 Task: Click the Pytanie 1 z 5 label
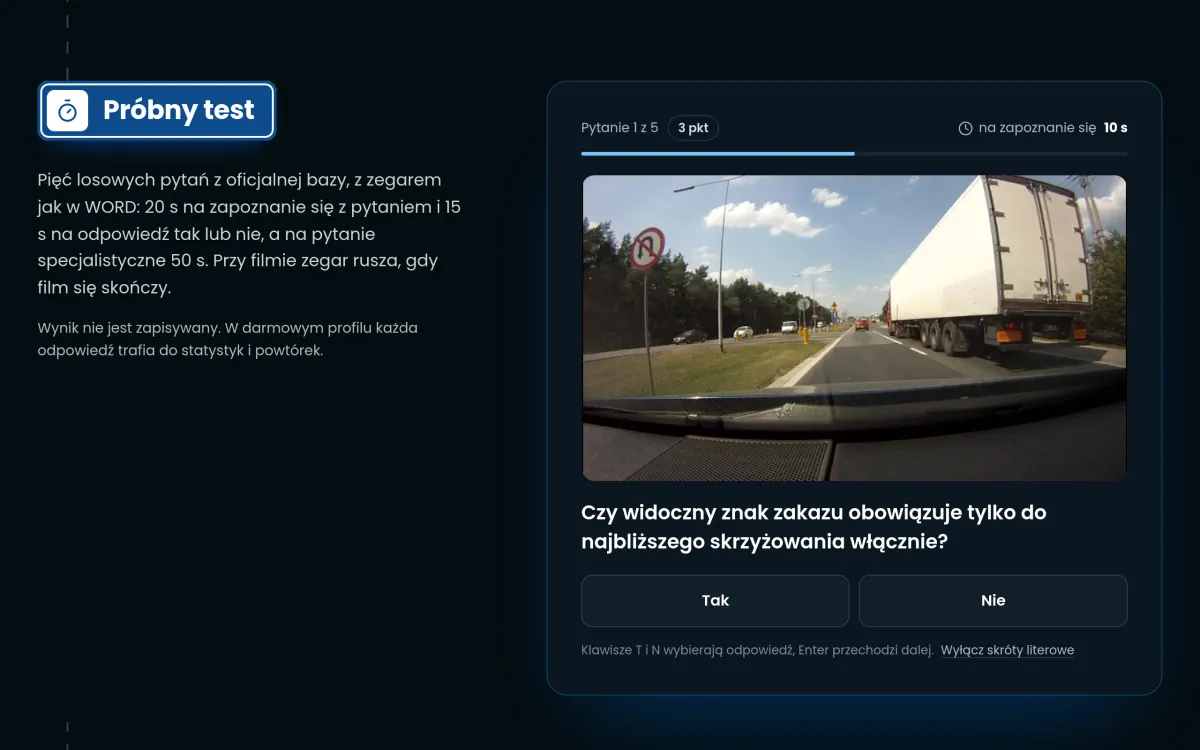pos(620,128)
